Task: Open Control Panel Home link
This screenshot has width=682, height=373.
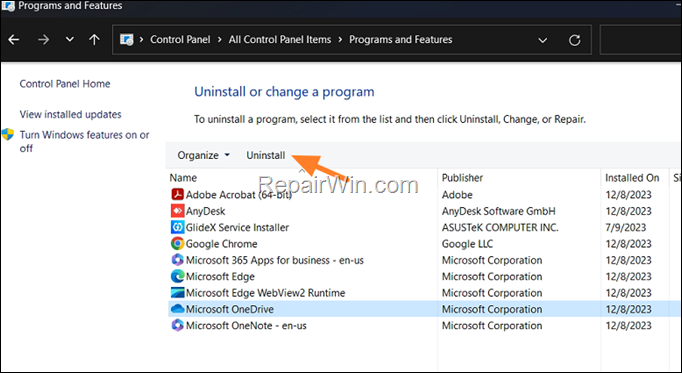Action: 65,83
